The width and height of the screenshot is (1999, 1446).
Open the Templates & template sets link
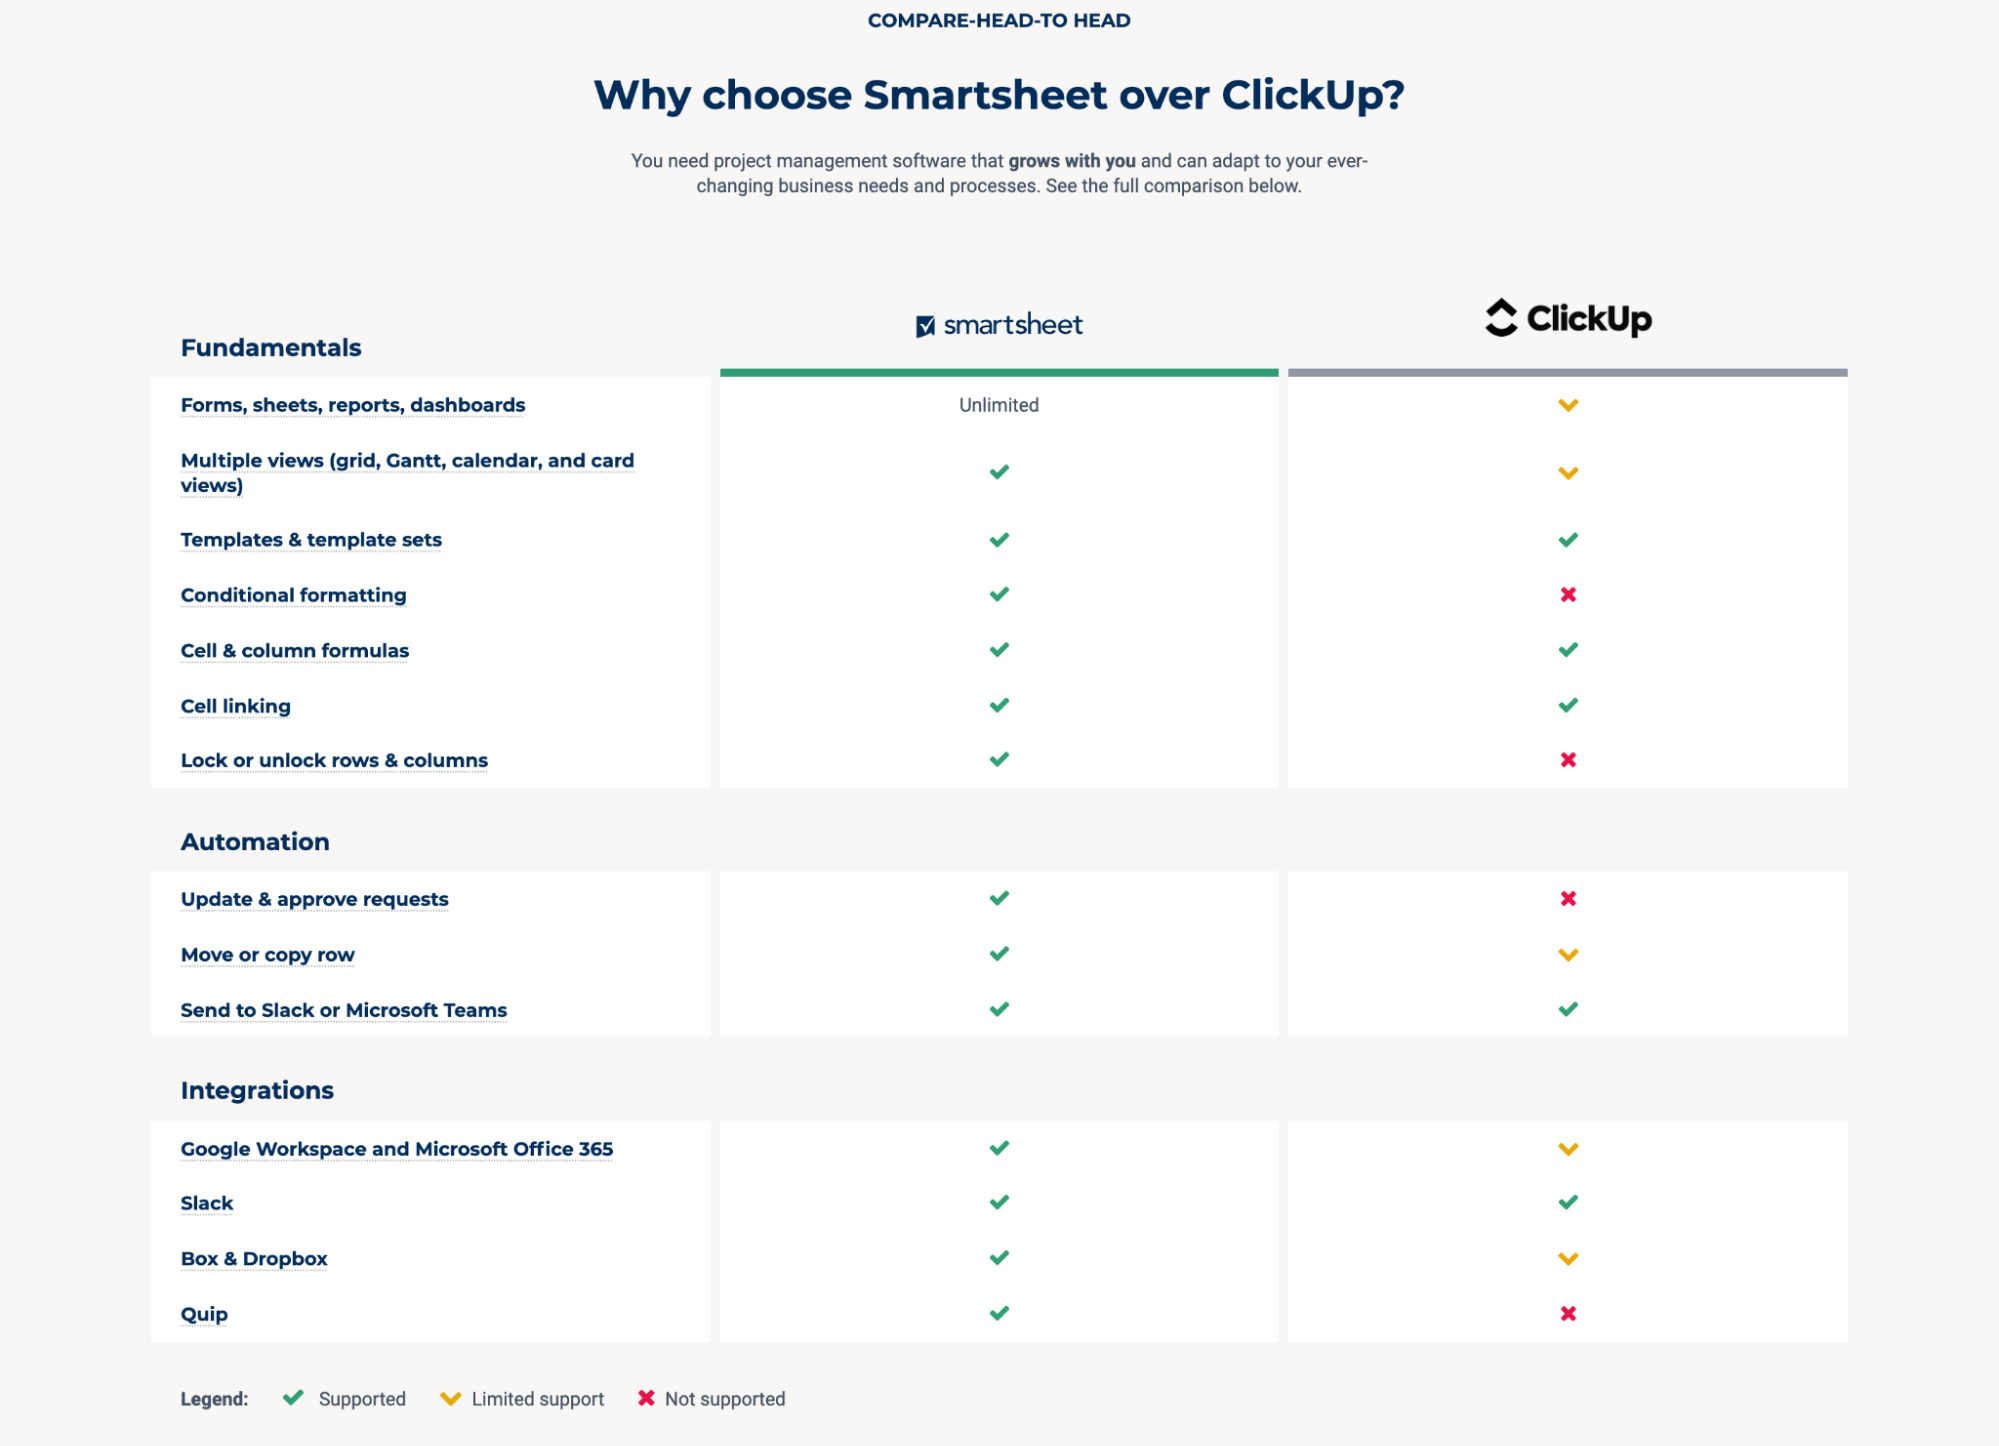coord(311,540)
